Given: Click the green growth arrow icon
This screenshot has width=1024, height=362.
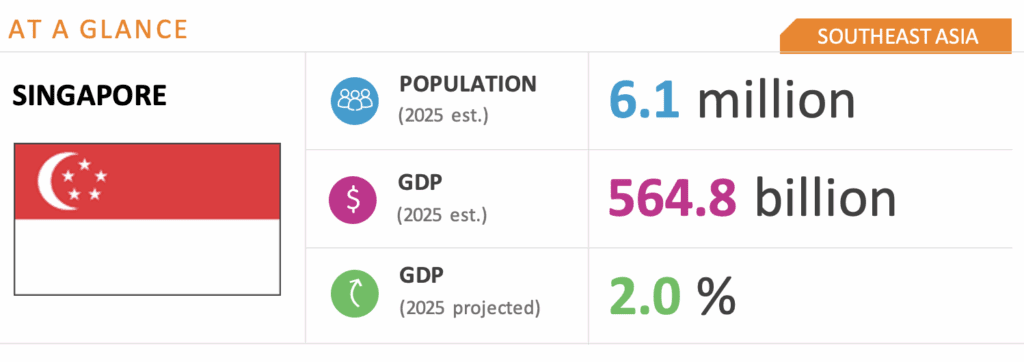Looking at the screenshot, I should 355,295.
